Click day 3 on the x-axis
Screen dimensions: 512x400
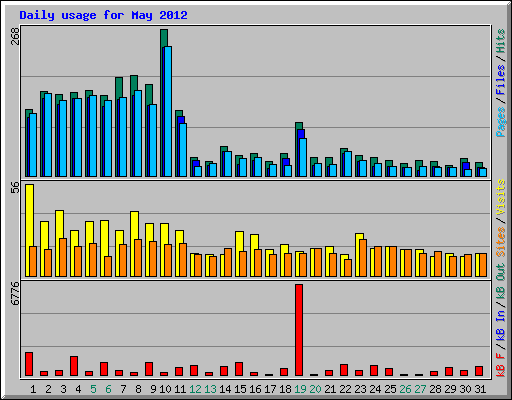[63, 389]
